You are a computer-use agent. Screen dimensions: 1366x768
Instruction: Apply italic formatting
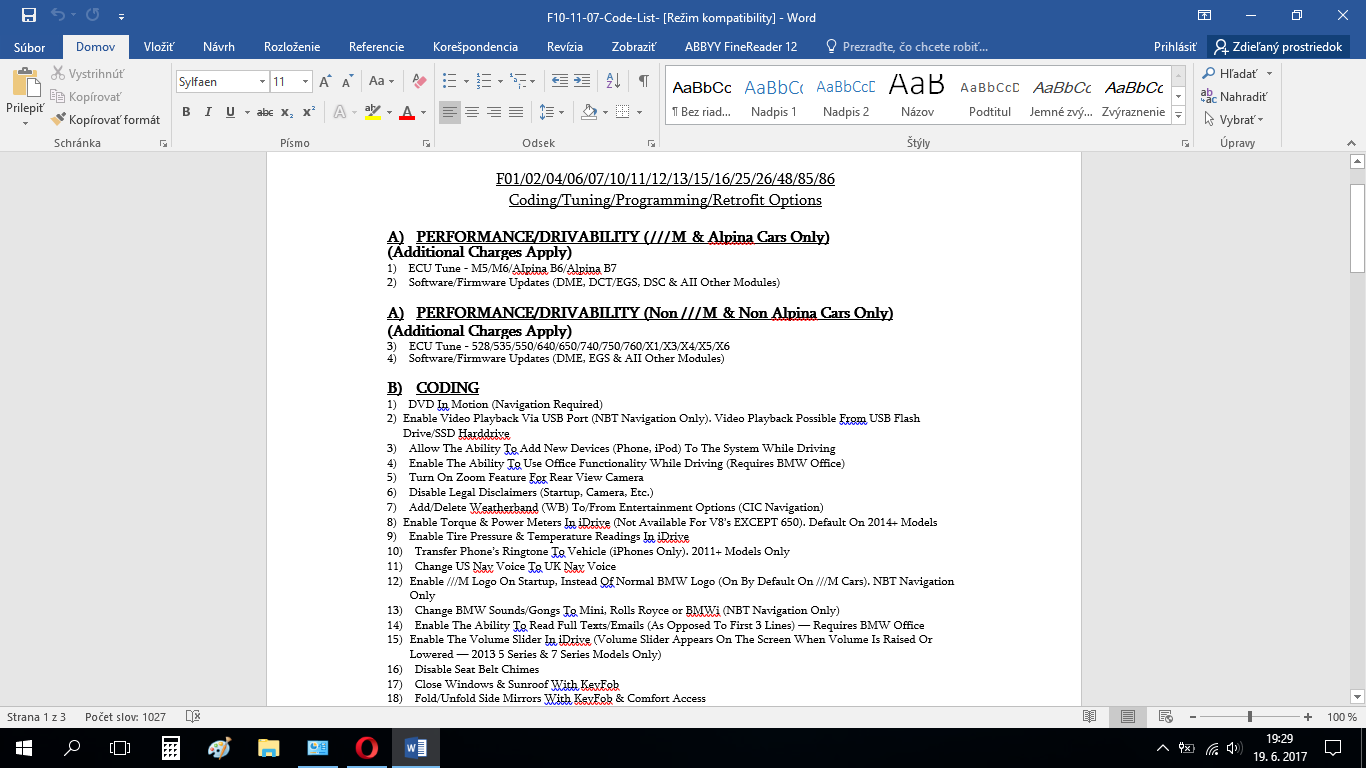(x=208, y=112)
